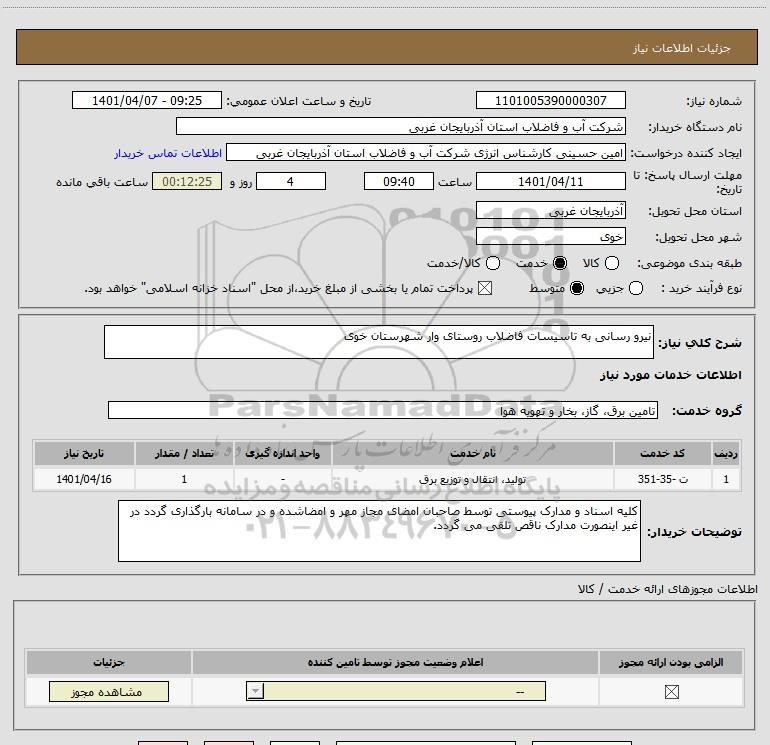Screen dimensions: 770x745
Task: Click the نام خدمت column header
Action: pyautogui.click(x=473, y=453)
